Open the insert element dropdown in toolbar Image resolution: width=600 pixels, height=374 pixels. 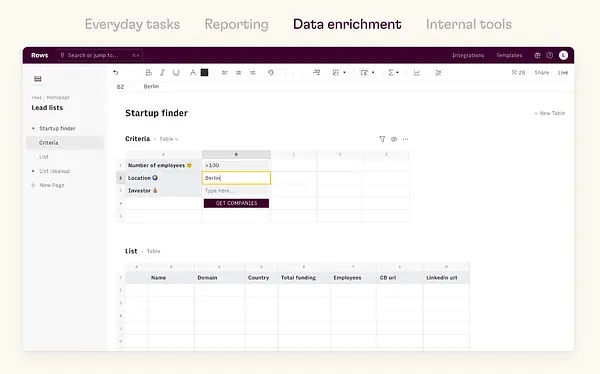pos(367,72)
